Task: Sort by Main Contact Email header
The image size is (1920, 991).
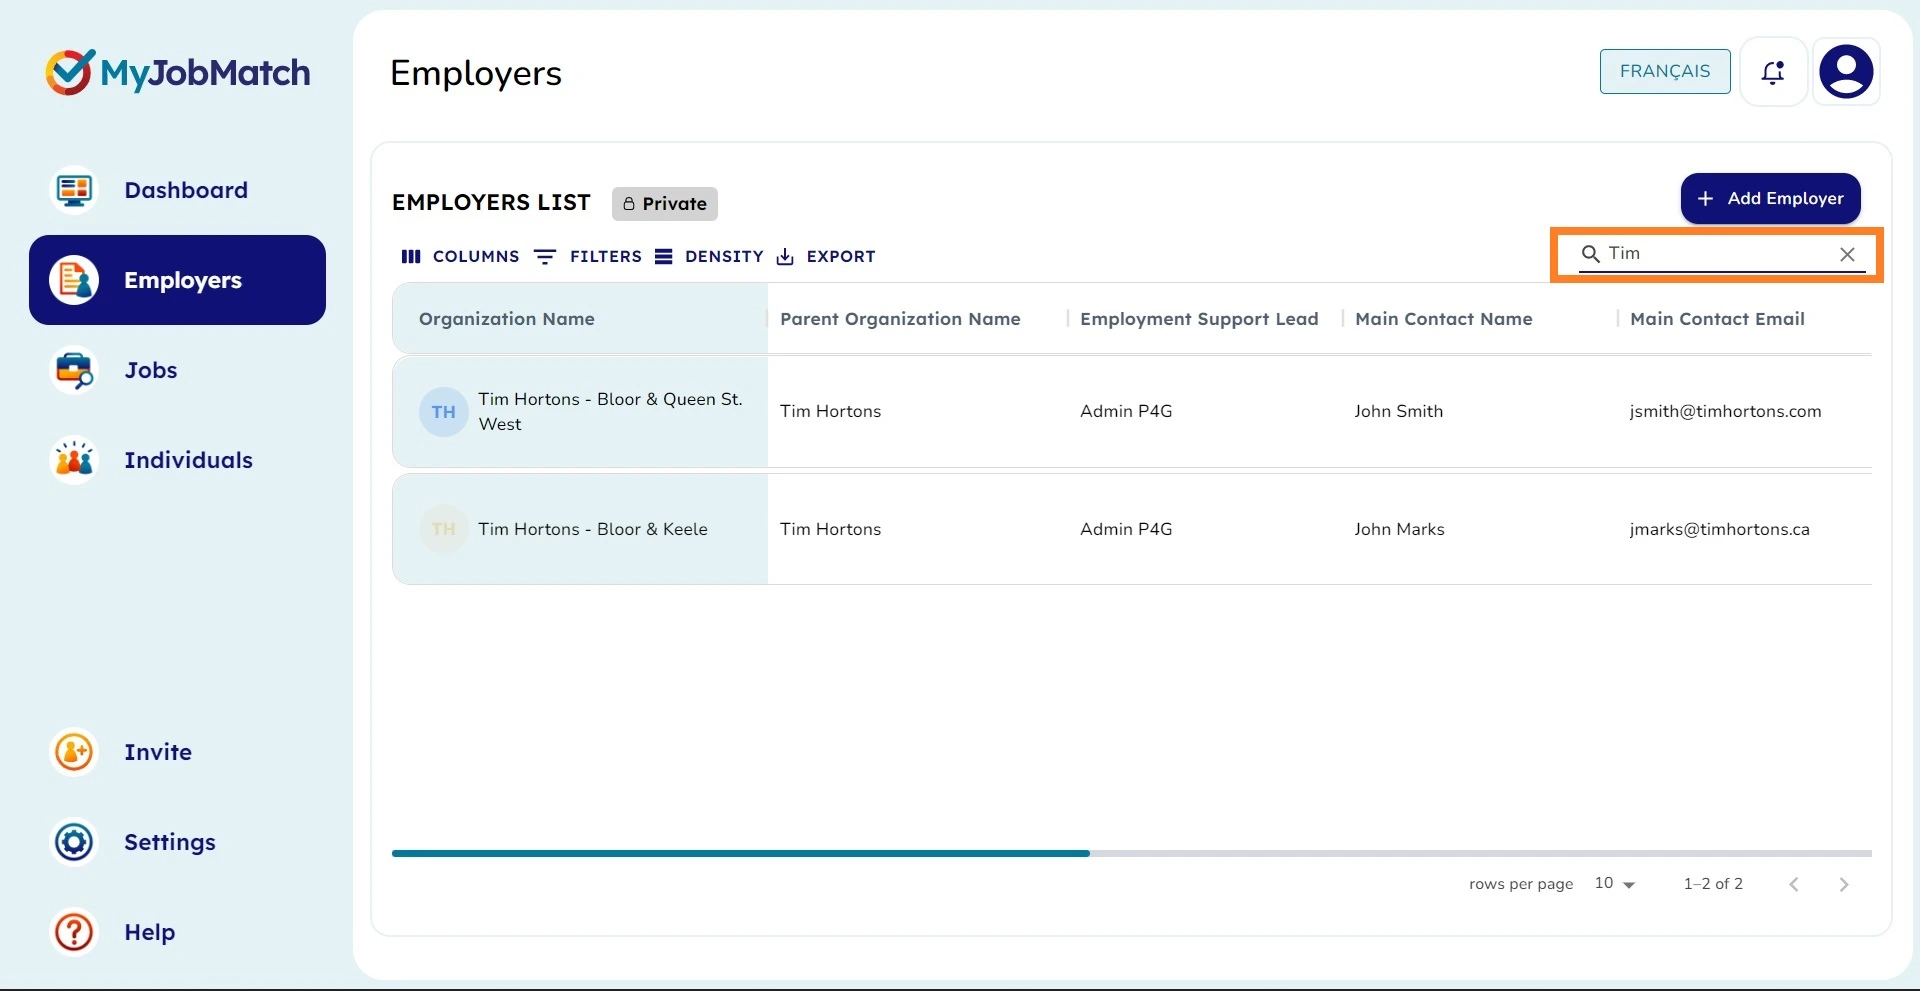Action: click(1717, 319)
